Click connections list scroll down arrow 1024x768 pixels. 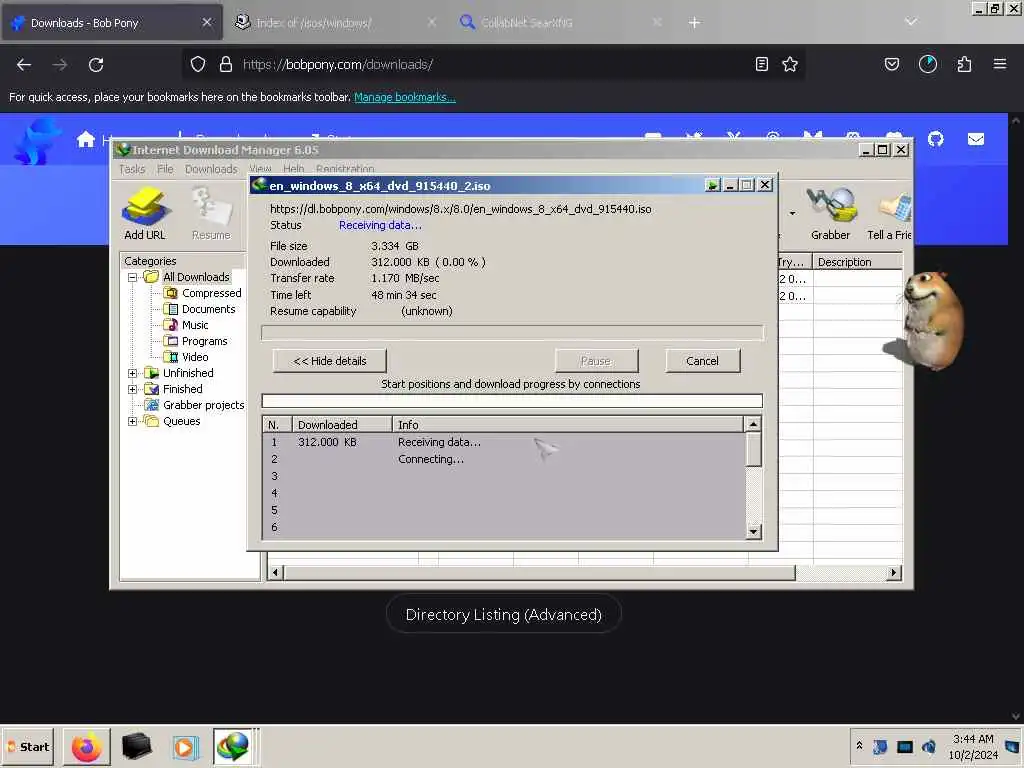753,532
